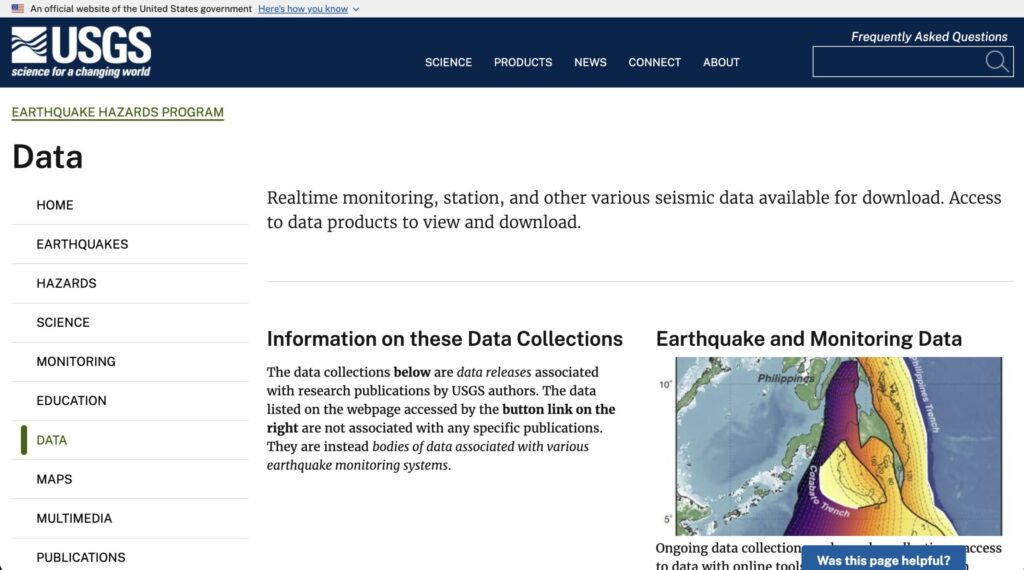Click the USGS logo
This screenshot has width=1024, height=570.
[x=81, y=52]
